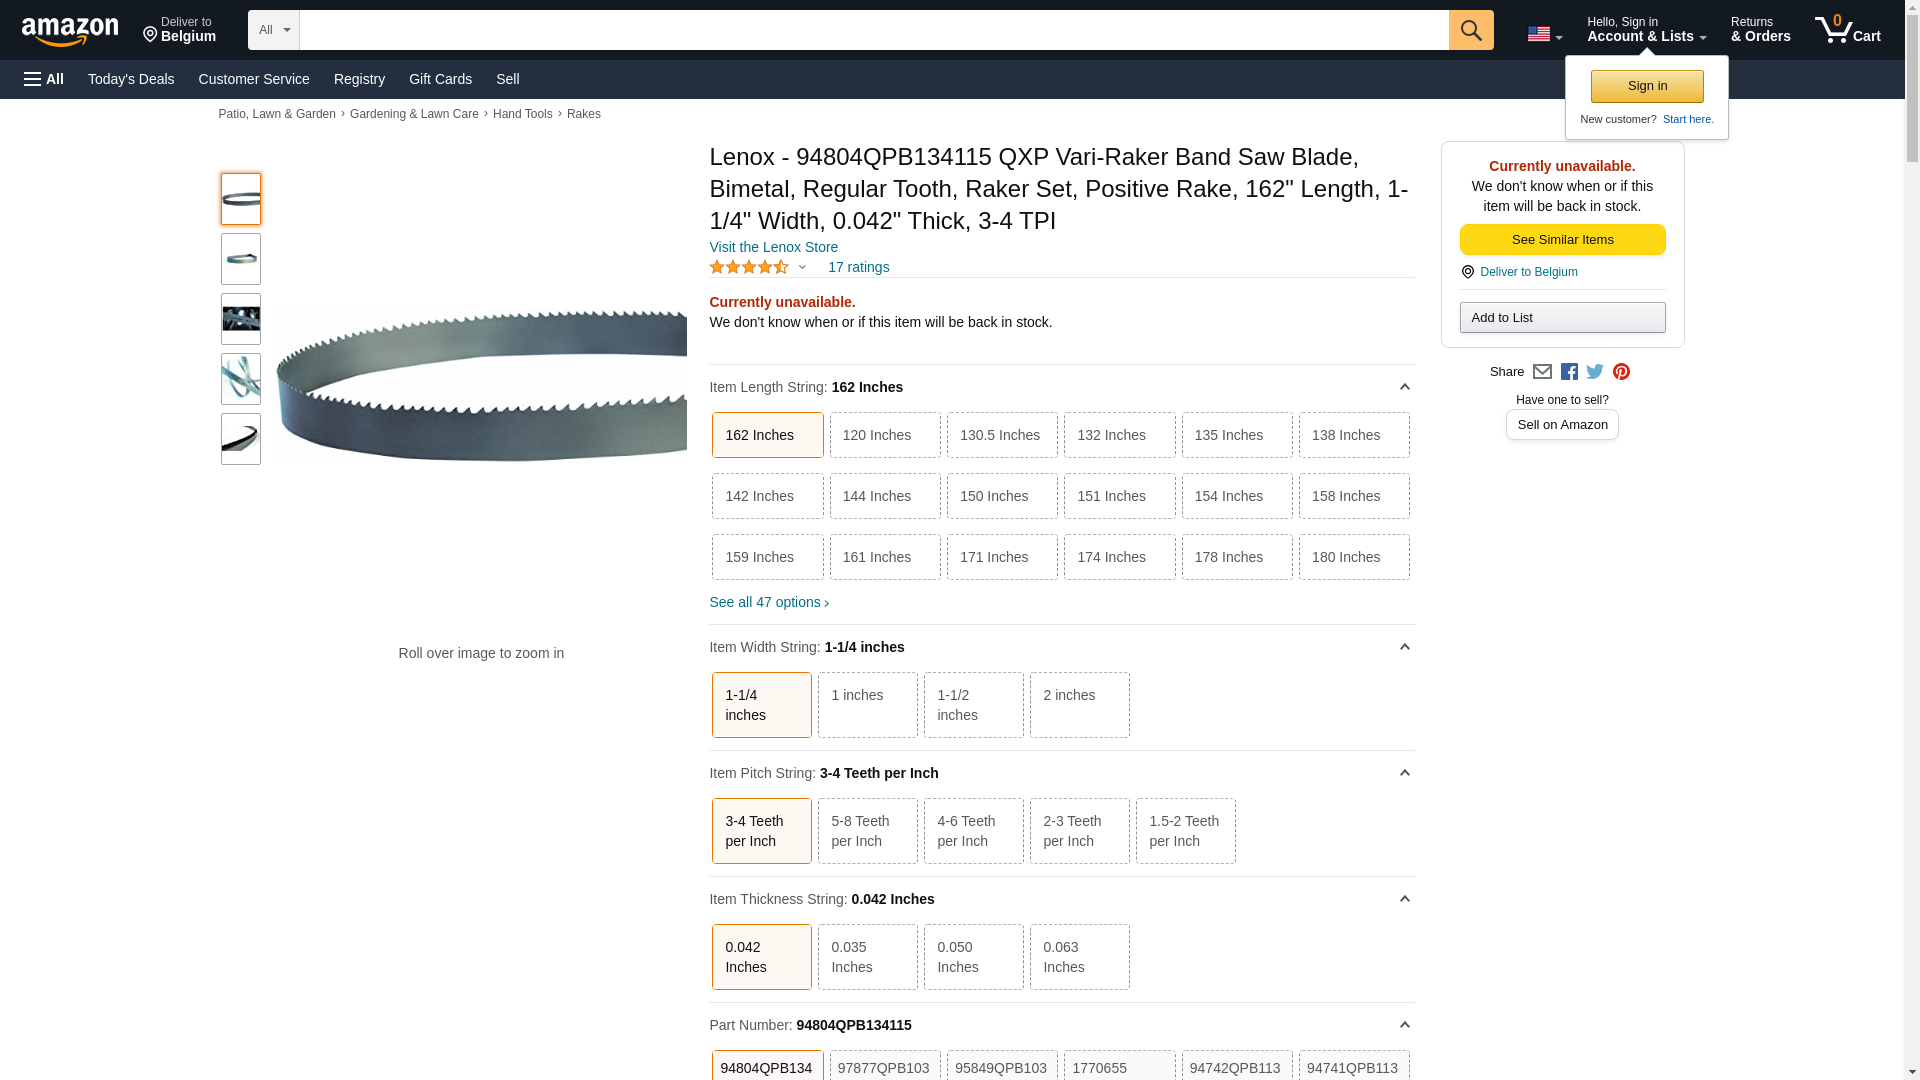The width and height of the screenshot is (1920, 1080).
Task: Open the All search category dropdown
Action: (273, 30)
